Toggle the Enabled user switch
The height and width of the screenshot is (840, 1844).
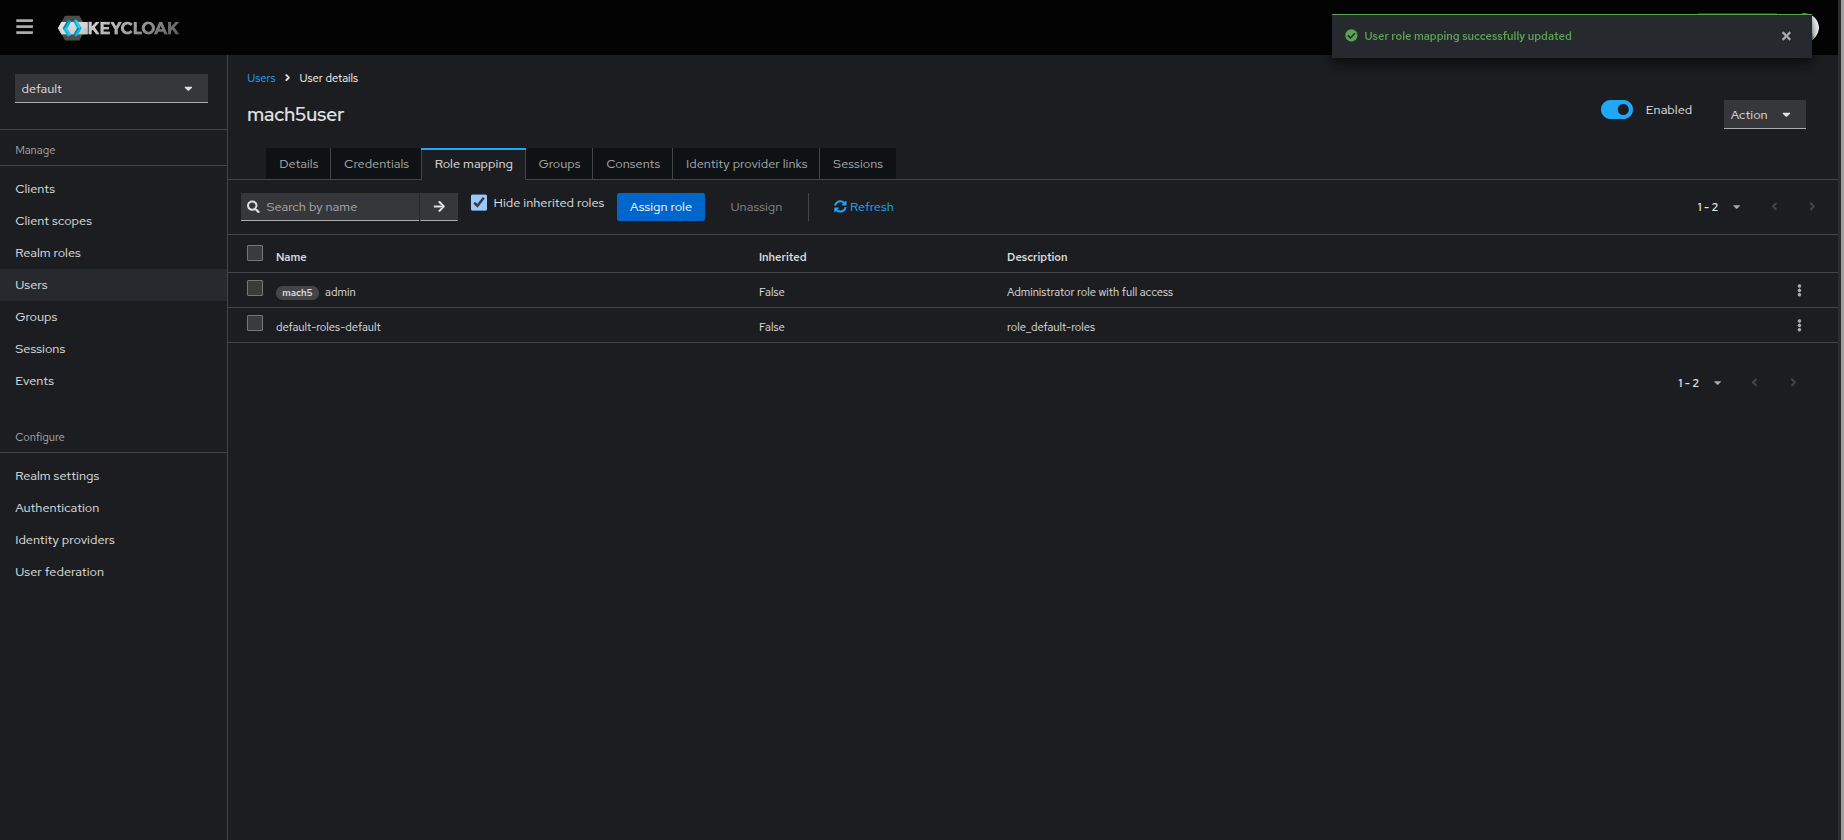coord(1617,110)
